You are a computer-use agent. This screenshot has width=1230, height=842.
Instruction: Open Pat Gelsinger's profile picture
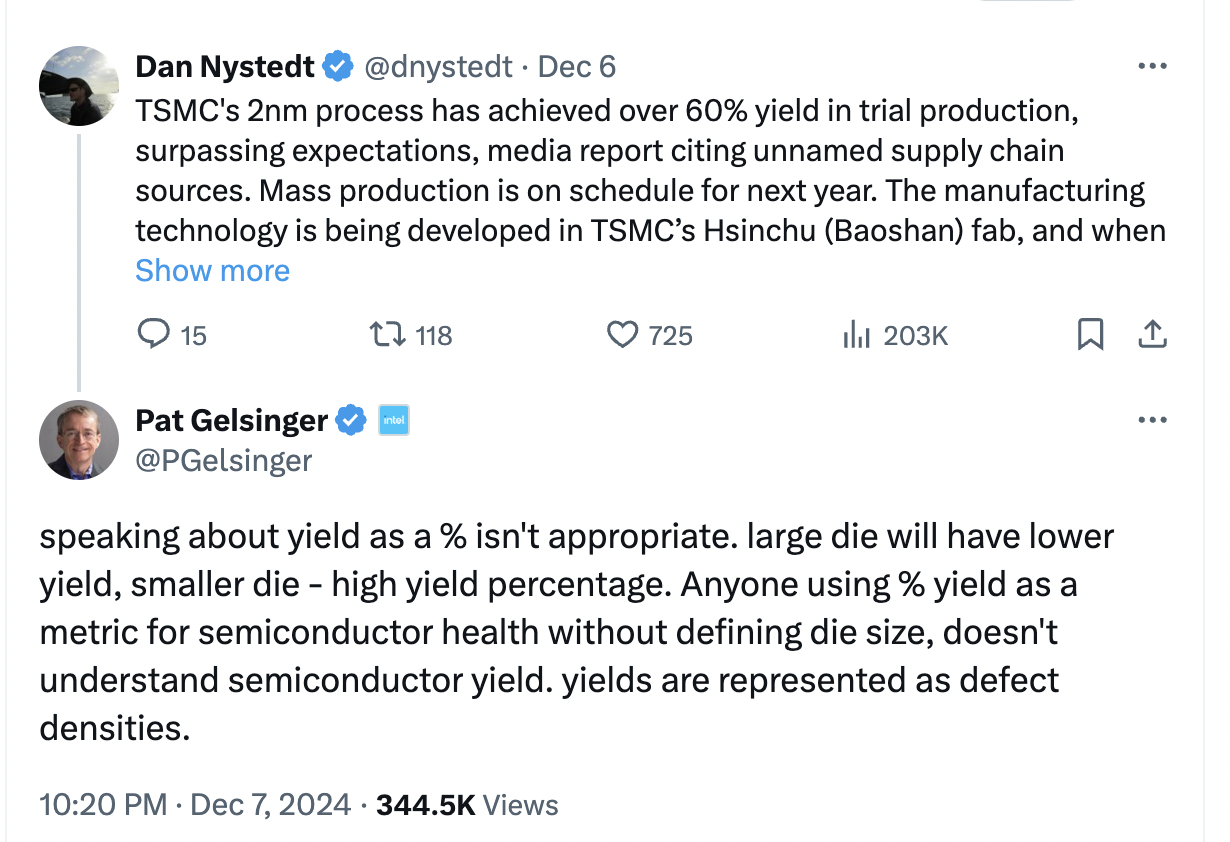pyautogui.click(x=79, y=440)
